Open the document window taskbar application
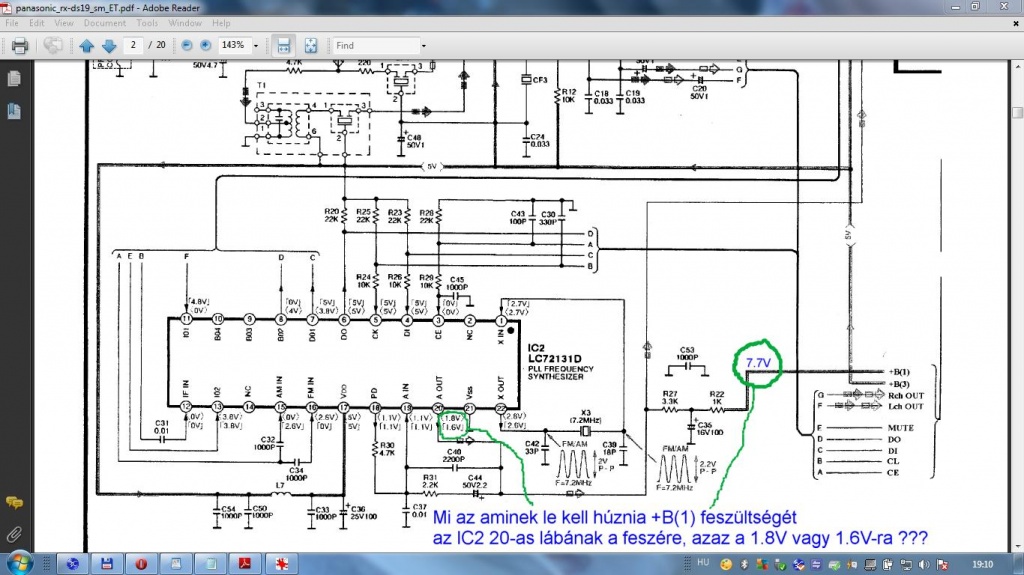Screen dimensions: 1024x575 pos(176,564)
